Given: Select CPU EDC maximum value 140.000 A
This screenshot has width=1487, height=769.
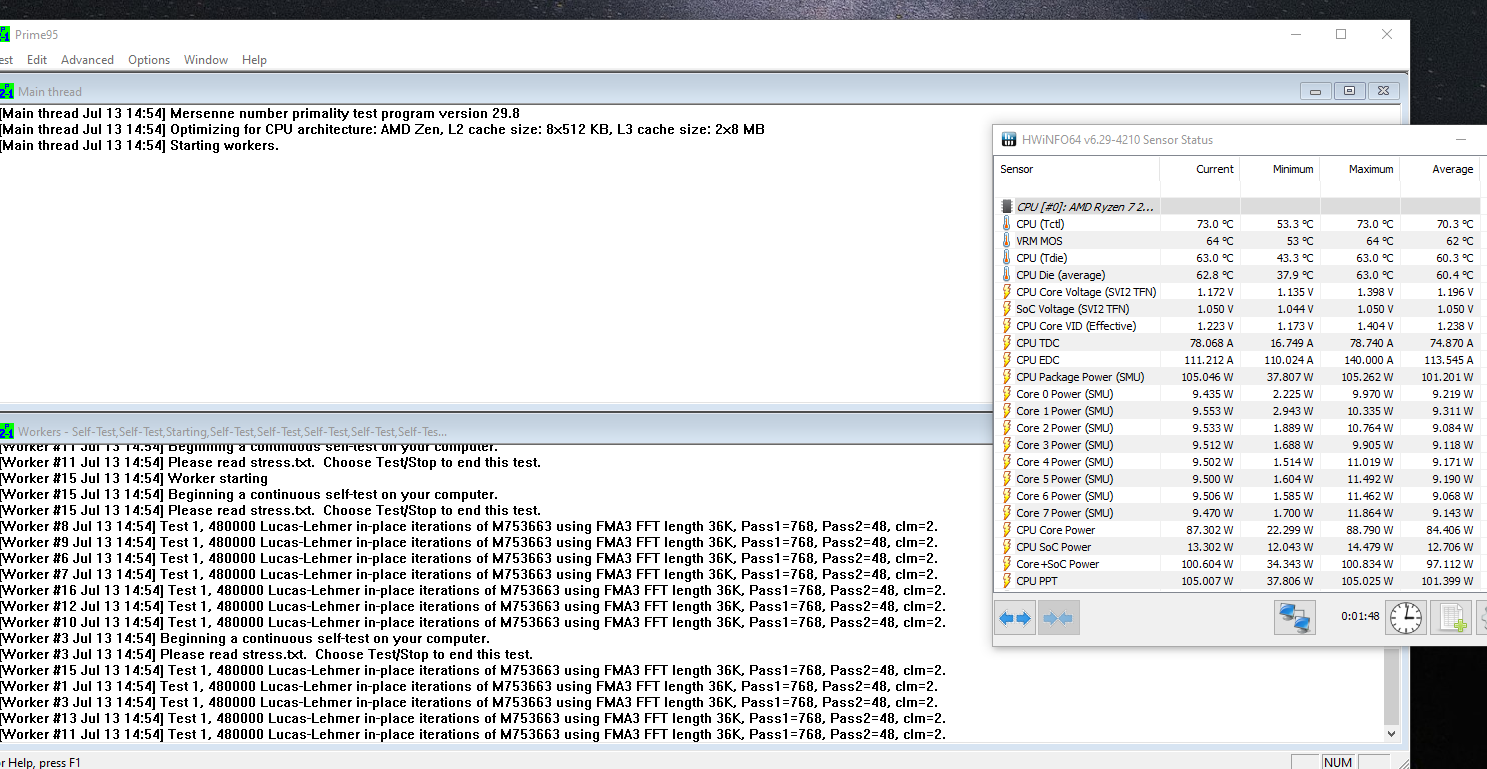Looking at the screenshot, I should point(1367,360).
